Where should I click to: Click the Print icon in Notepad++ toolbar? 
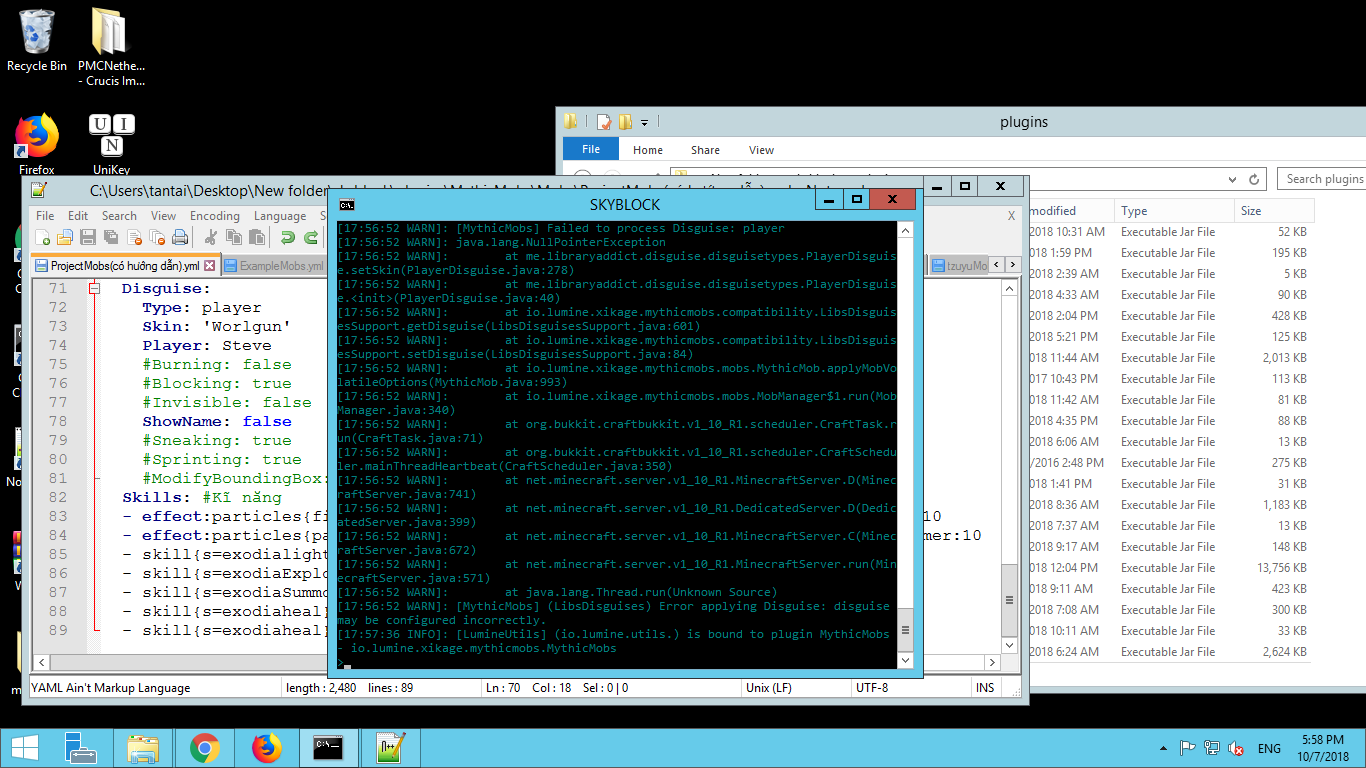(180, 238)
